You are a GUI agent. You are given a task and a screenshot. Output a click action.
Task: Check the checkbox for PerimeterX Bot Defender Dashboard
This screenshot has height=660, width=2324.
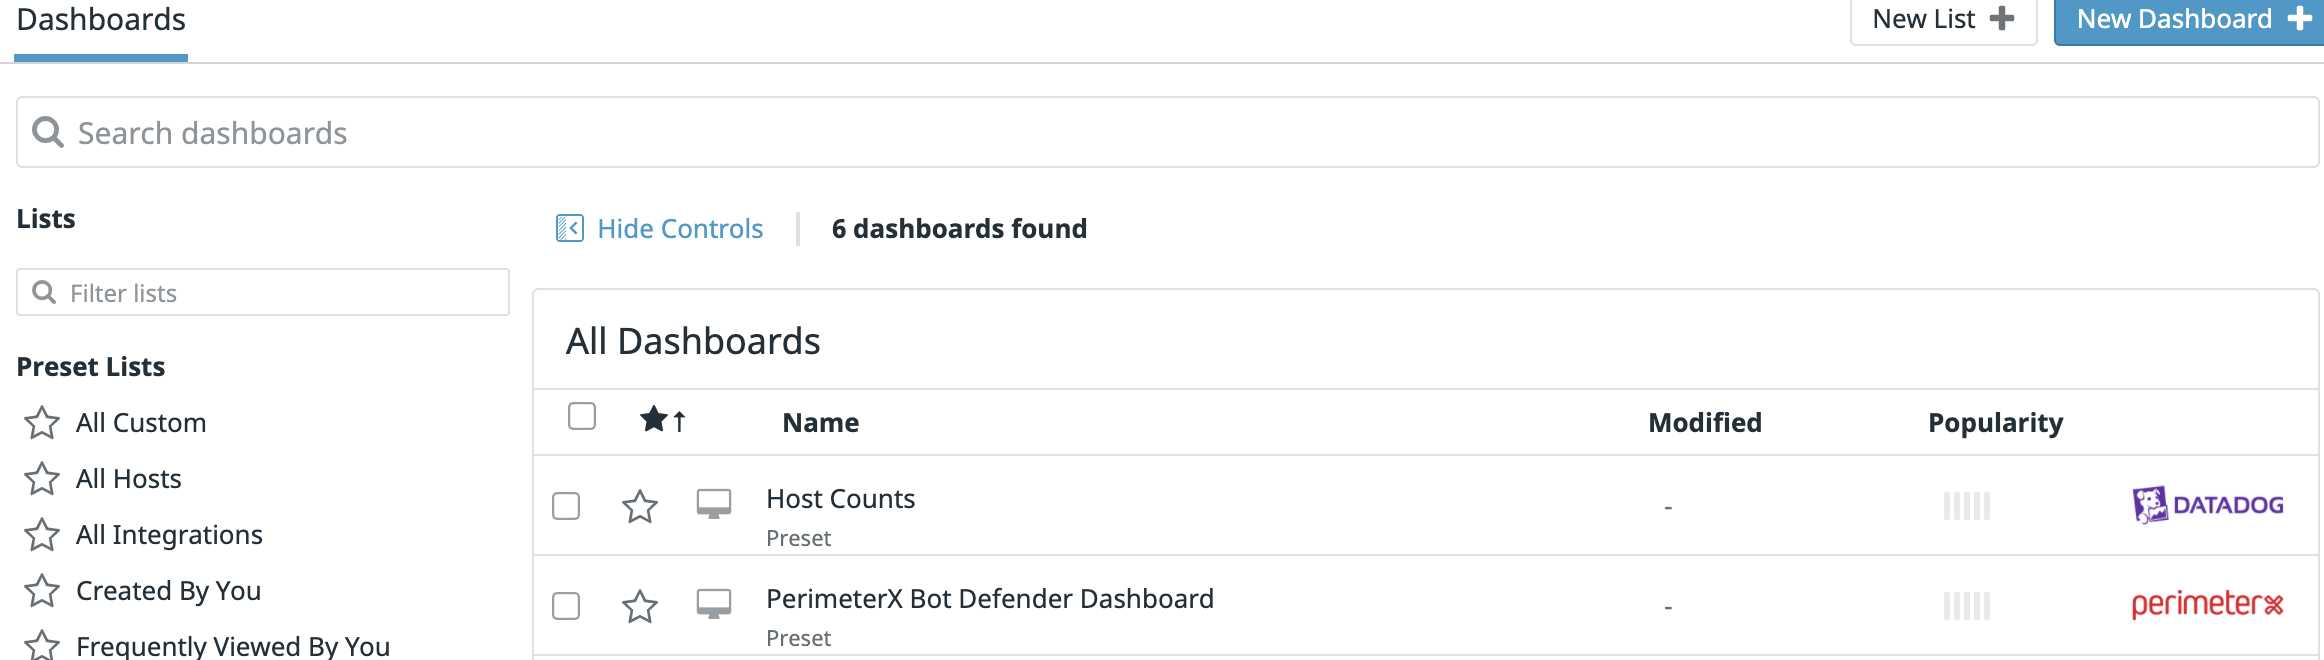tap(566, 606)
